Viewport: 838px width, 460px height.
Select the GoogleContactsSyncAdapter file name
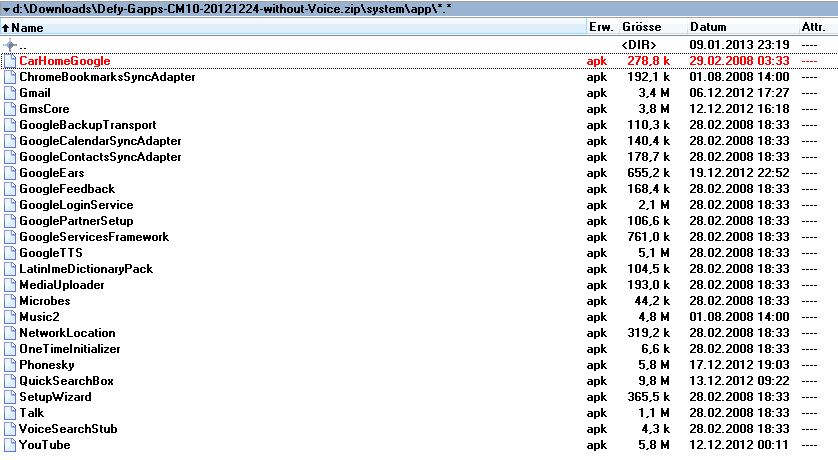tap(100, 157)
